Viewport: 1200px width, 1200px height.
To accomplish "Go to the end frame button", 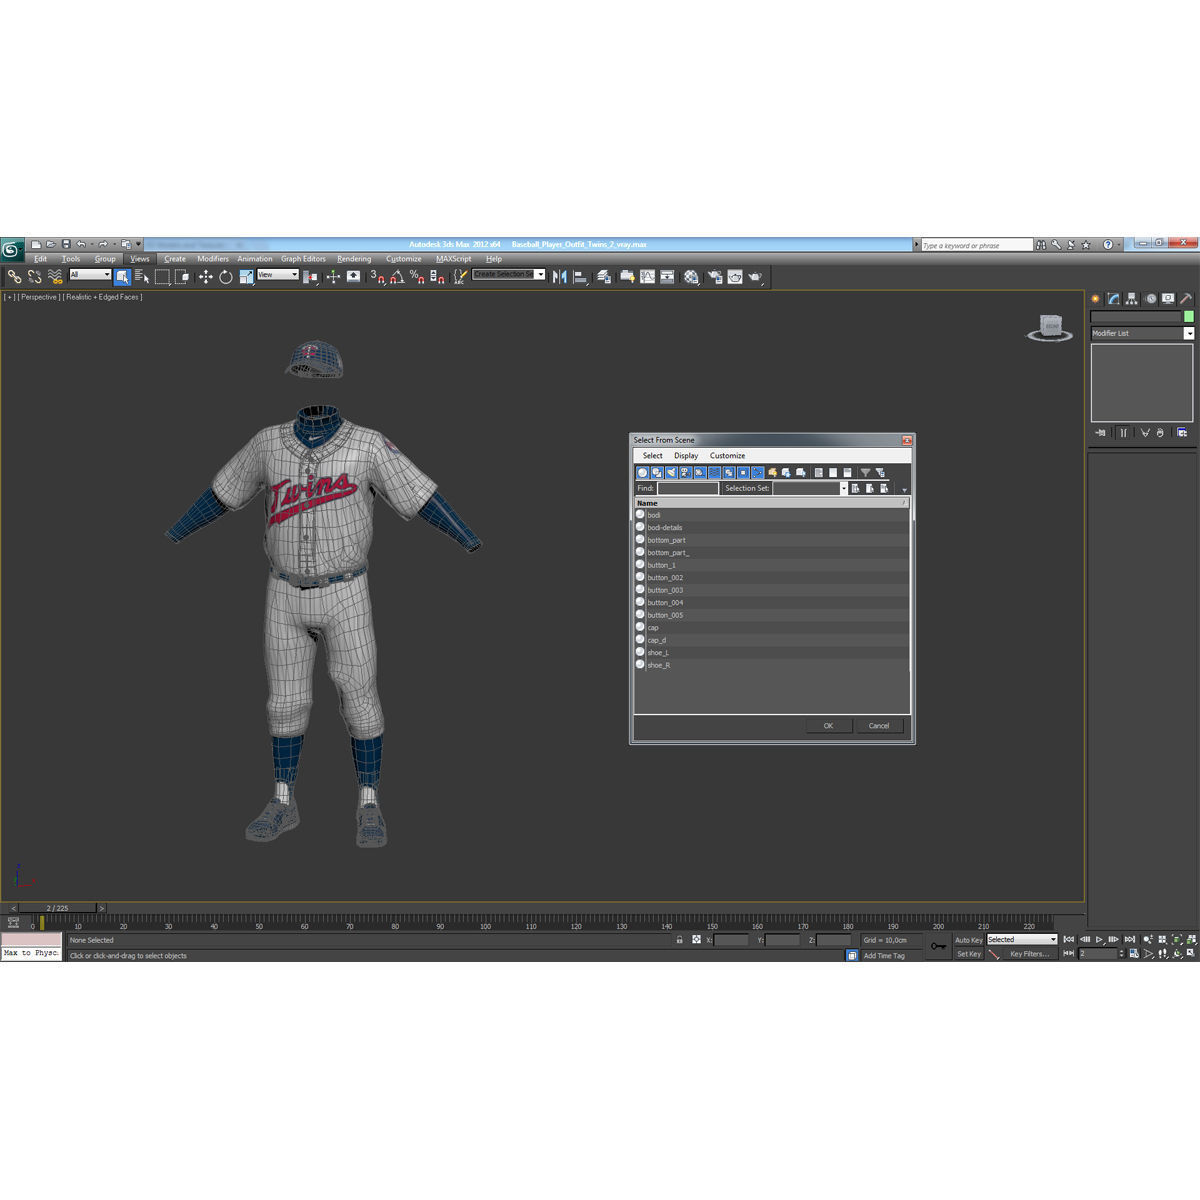I will (1130, 940).
